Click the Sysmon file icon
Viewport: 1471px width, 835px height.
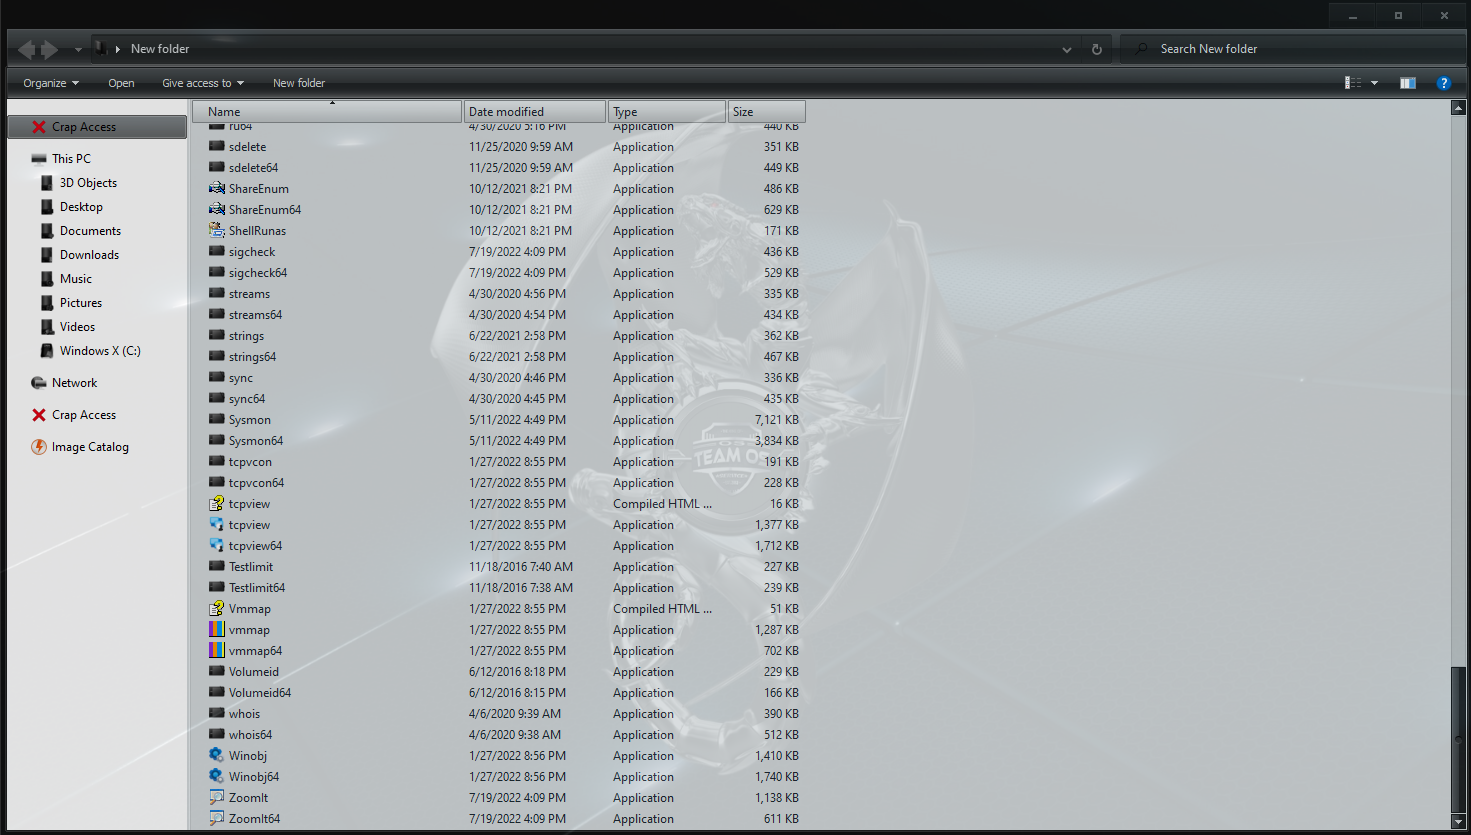(x=216, y=419)
